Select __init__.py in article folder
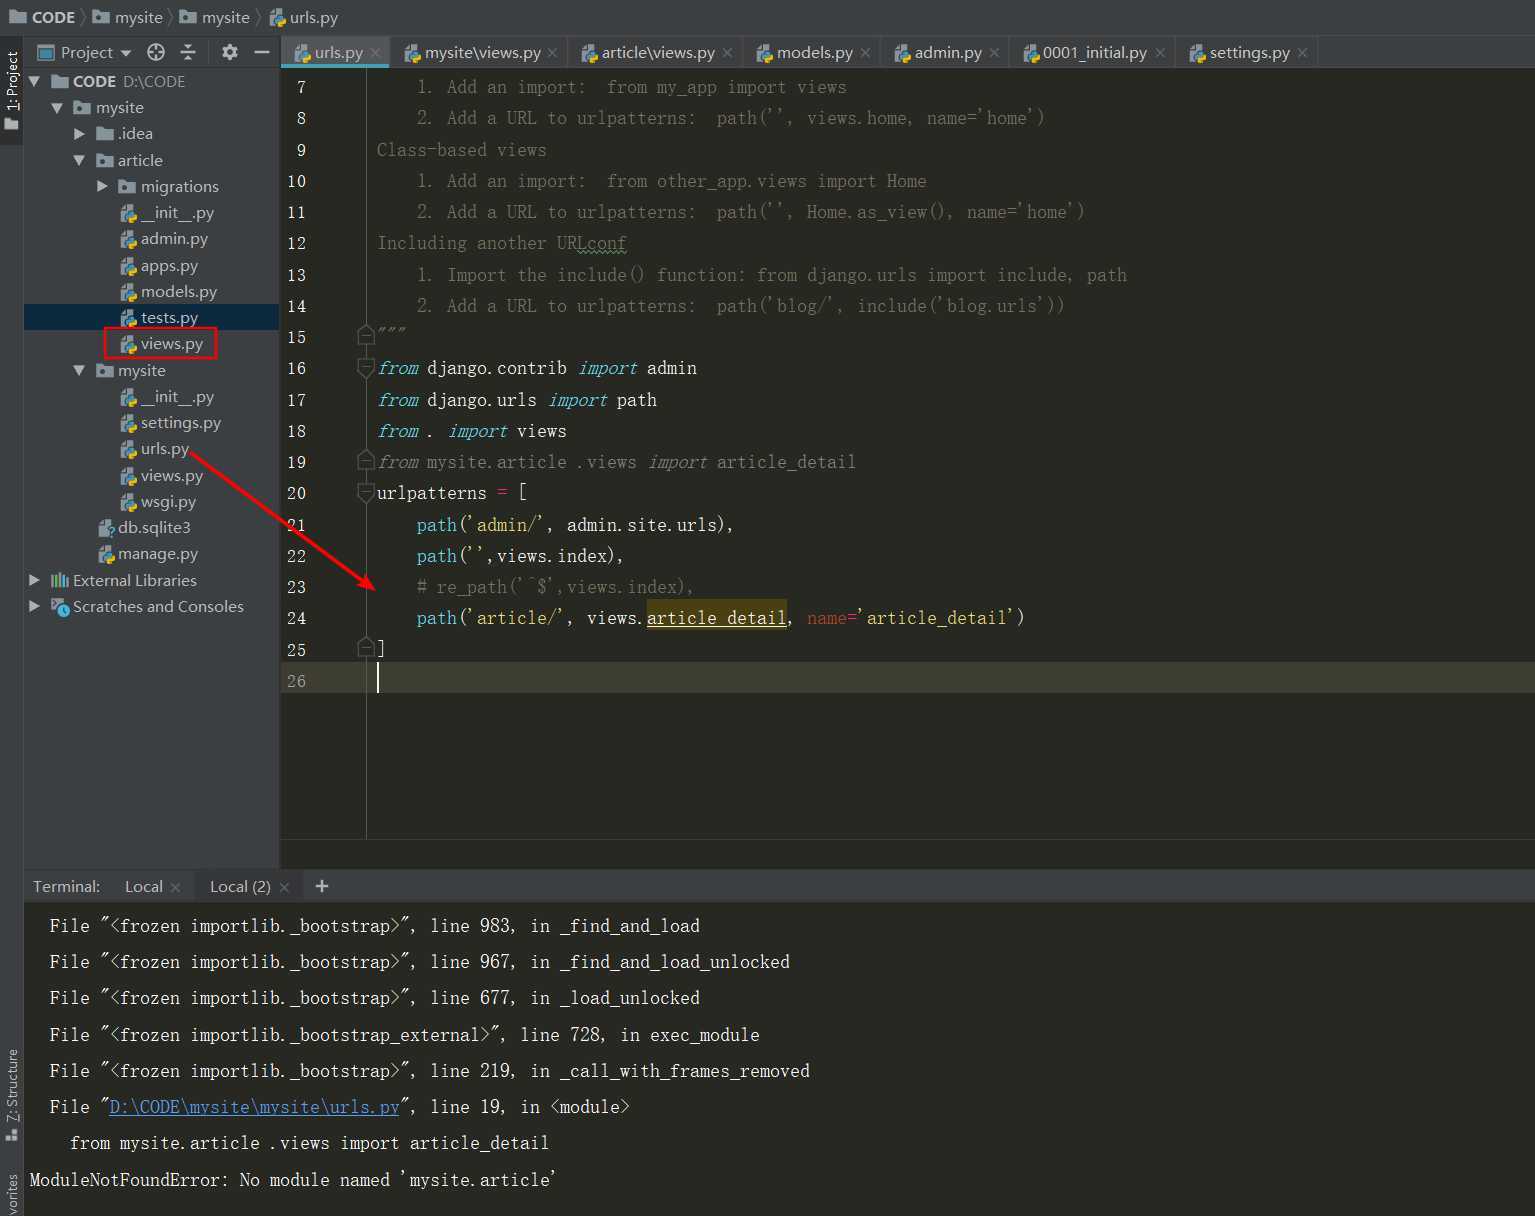1535x1216 pixels. (166, 213)
